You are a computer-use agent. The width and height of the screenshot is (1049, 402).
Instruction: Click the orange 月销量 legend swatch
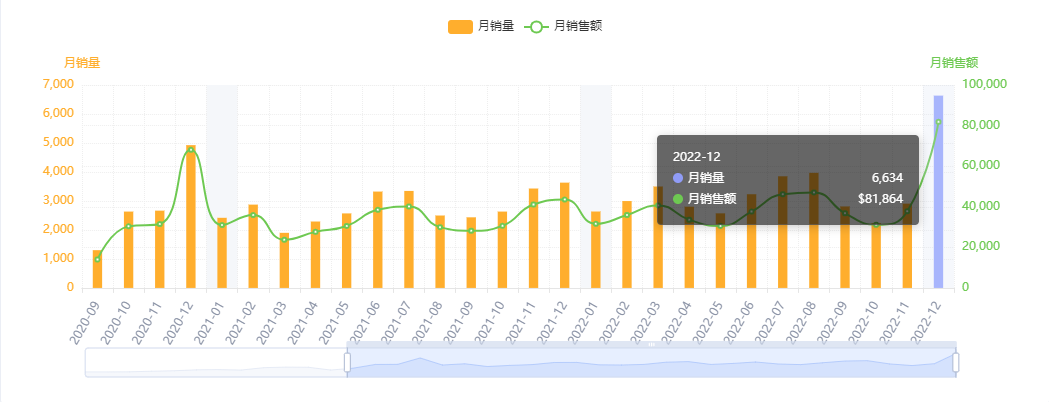[460, 27]
